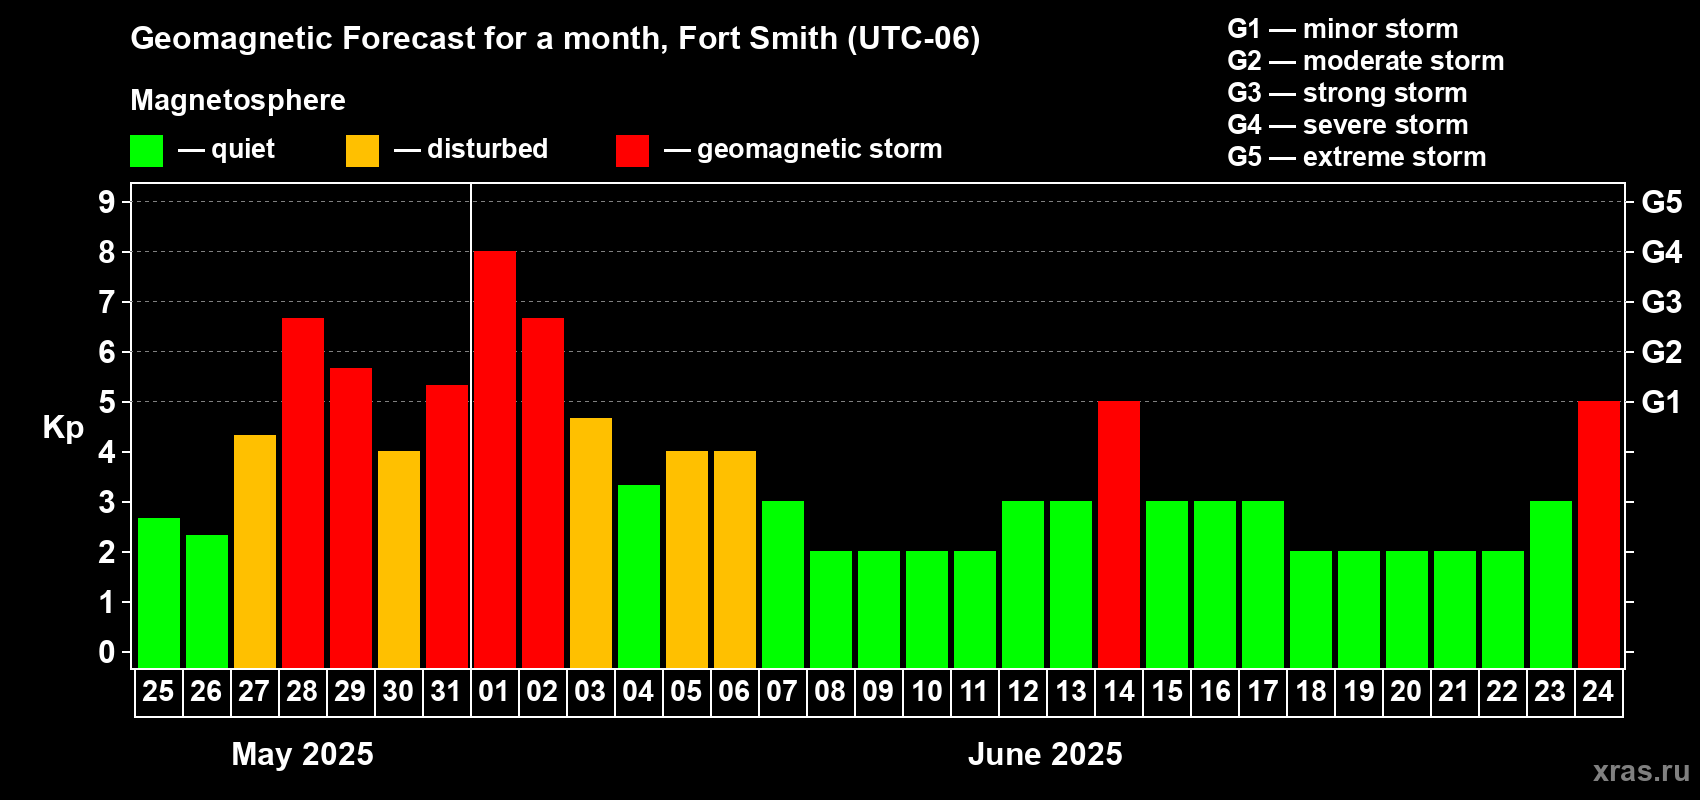Select the orange bar for May 27

tap(255, 551)
